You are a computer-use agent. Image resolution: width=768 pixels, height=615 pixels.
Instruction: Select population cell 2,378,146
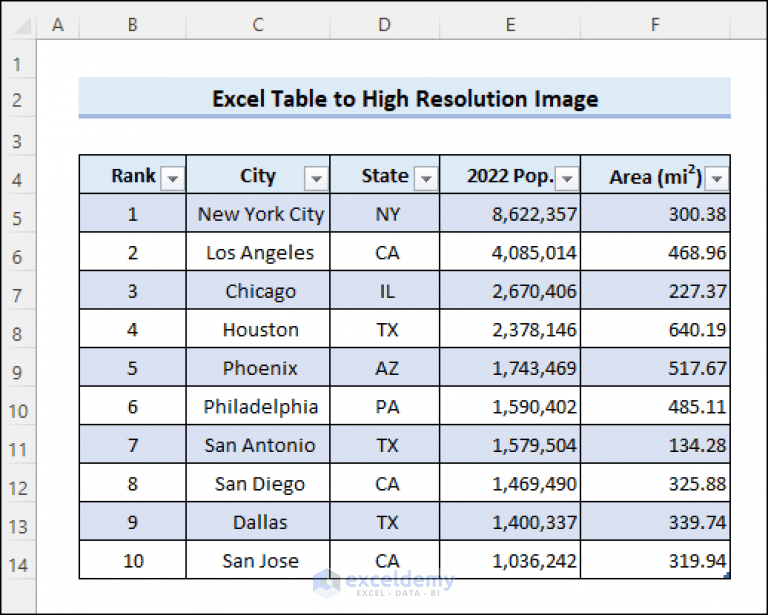[510, 329]
